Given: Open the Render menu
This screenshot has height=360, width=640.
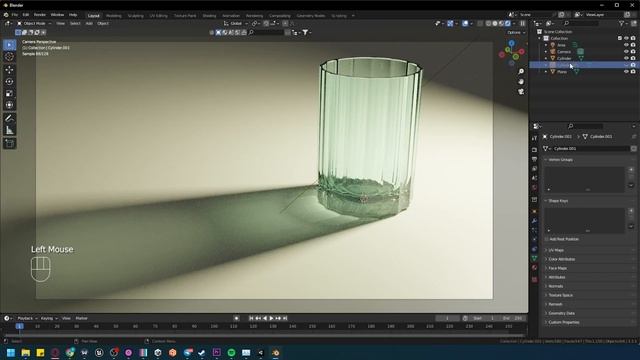Looking at the screenshot, I should 40,15.
